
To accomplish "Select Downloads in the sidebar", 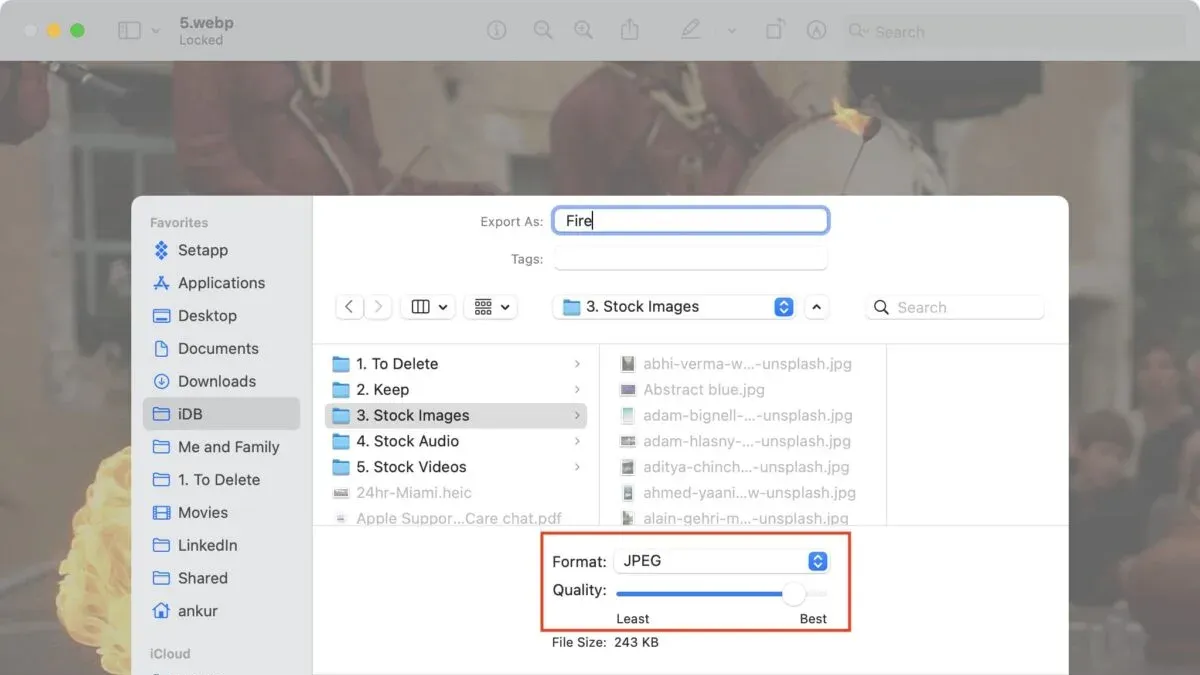I will [215, 381].
